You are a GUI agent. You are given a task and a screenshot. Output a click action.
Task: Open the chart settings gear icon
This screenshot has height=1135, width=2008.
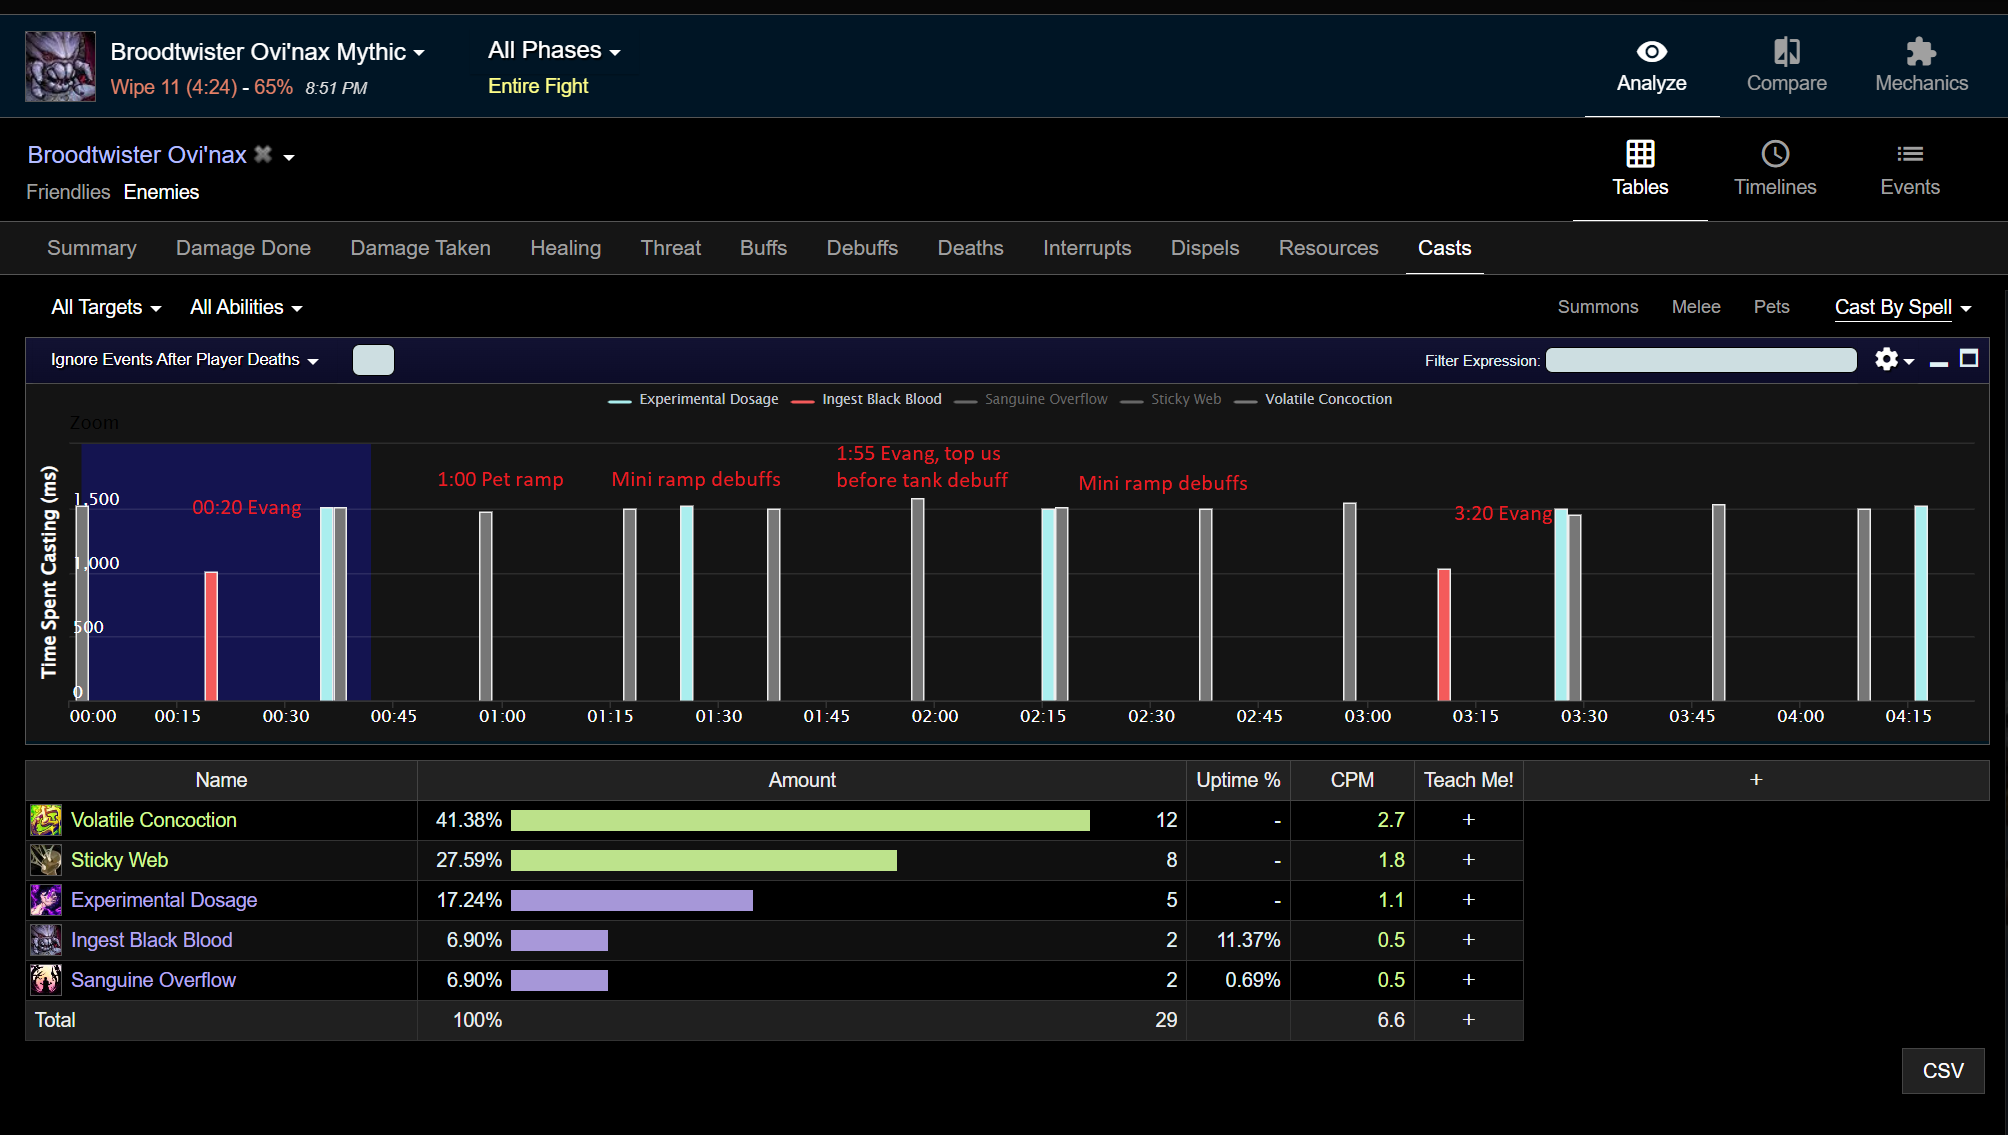pyautogui.click(x=1886, y=359)
